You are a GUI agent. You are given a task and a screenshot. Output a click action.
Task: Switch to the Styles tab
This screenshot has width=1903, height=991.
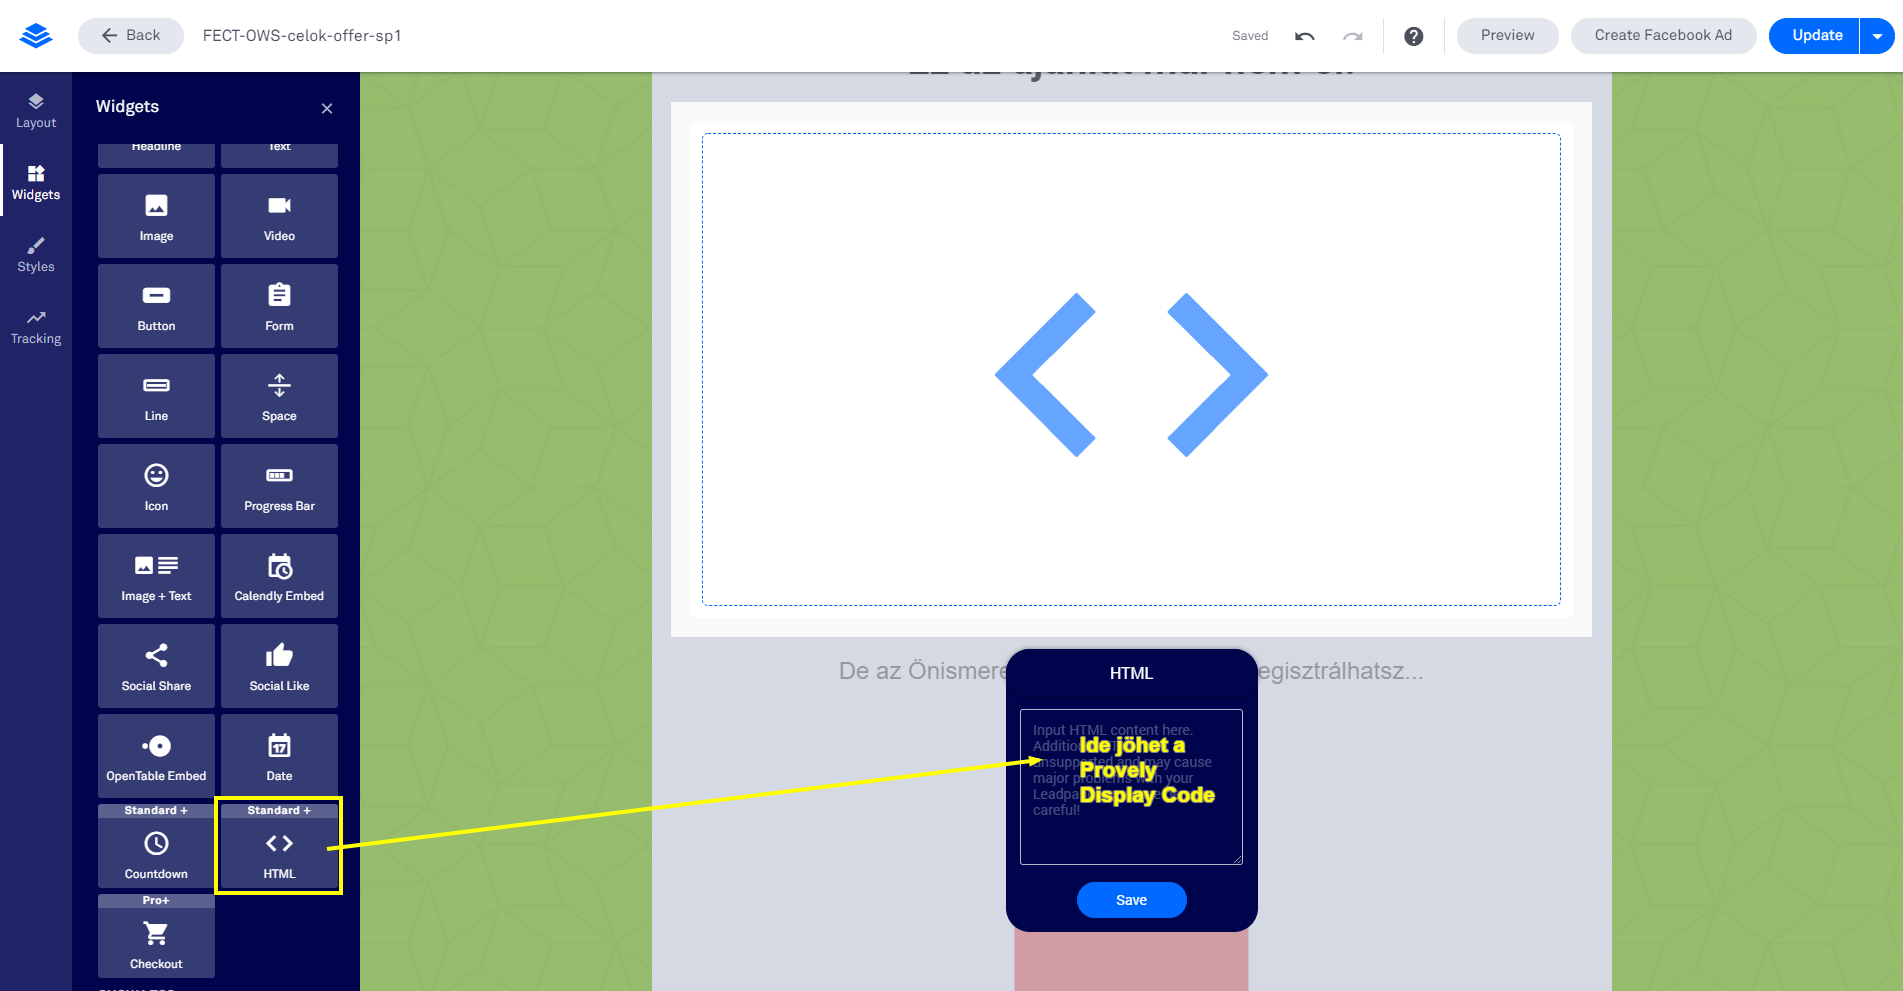point(36,254)
